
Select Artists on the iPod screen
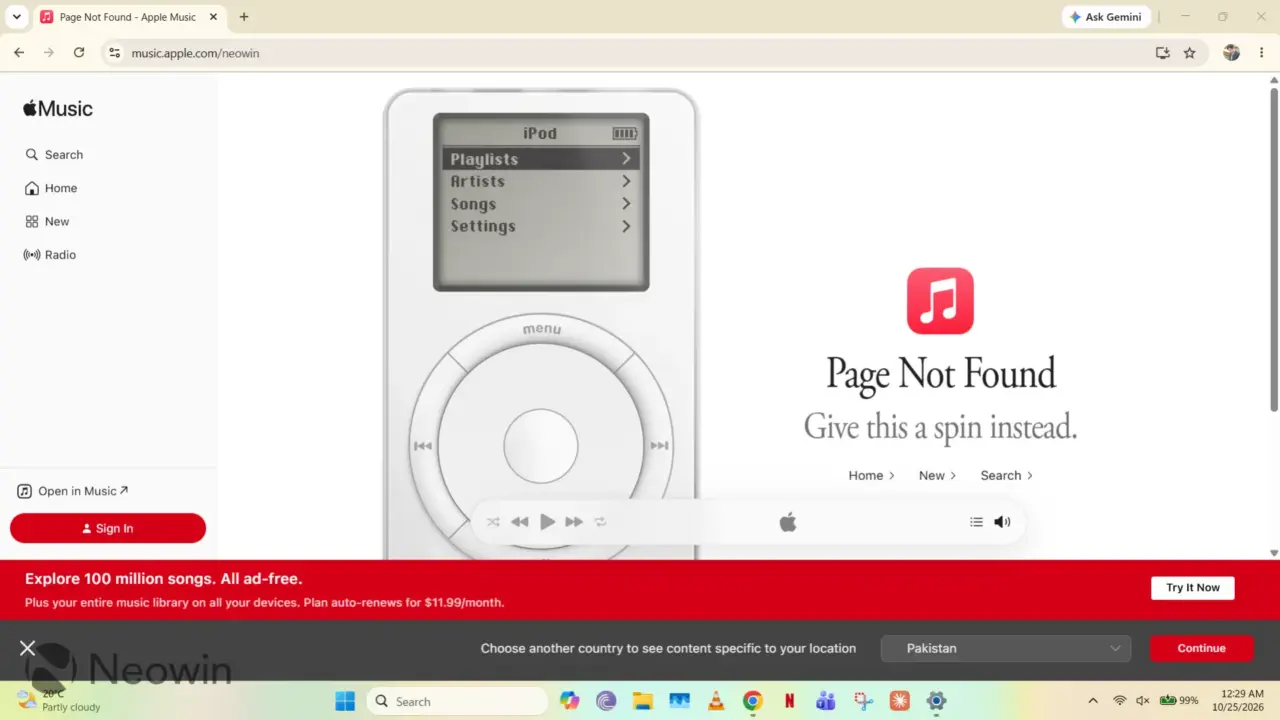[x=541, y=182]
